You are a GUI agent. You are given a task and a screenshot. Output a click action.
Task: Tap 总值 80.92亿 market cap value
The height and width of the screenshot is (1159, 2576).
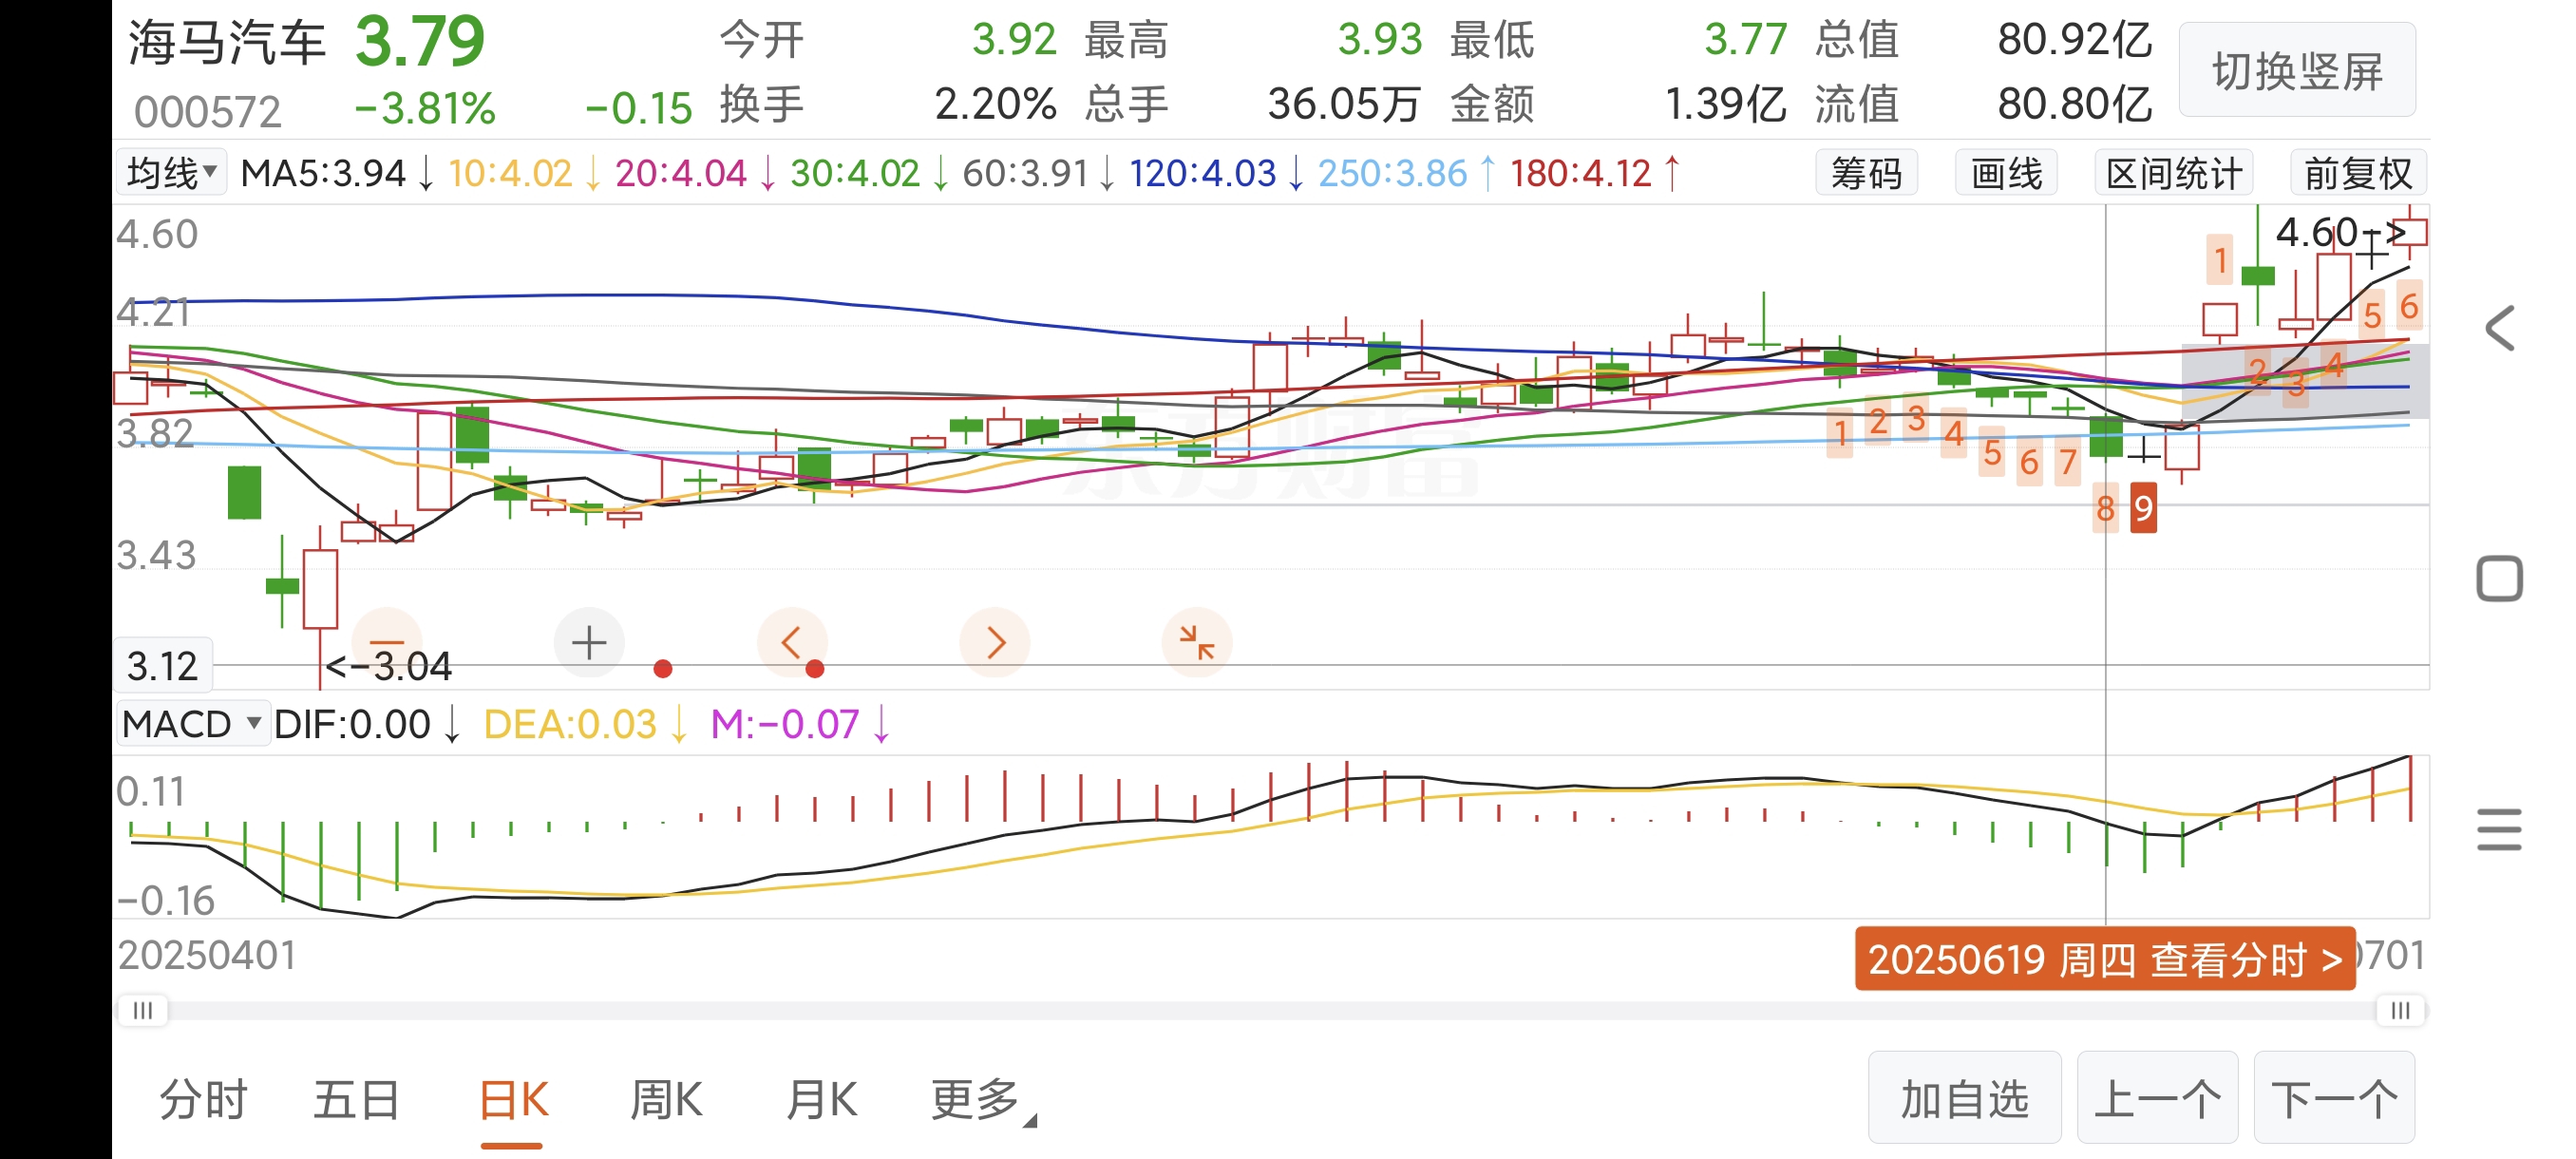click(1983, 40)
